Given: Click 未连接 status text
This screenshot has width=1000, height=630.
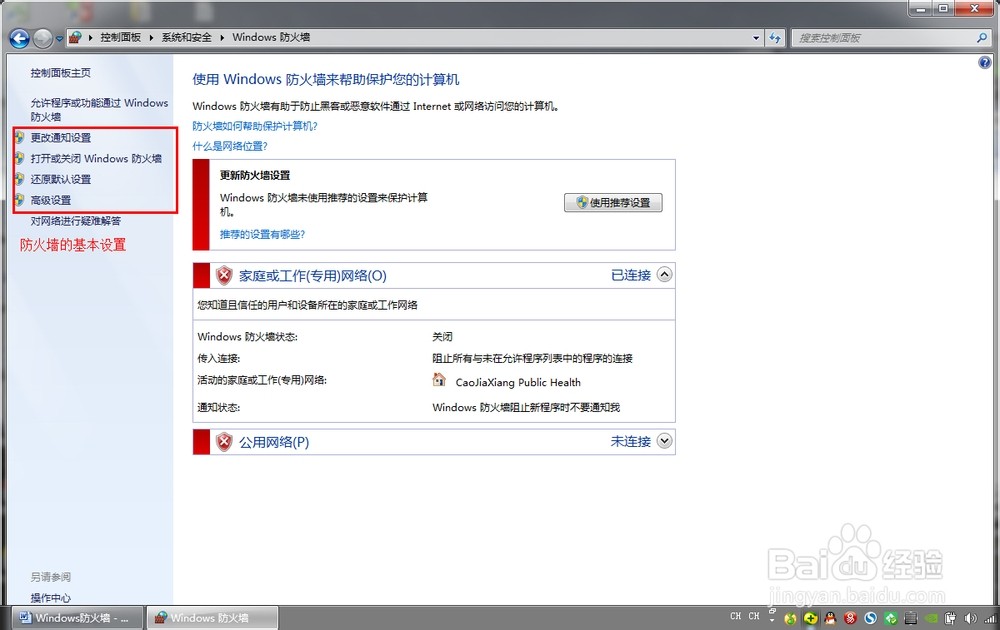Looking at the screenshot, I should point(631,441).
